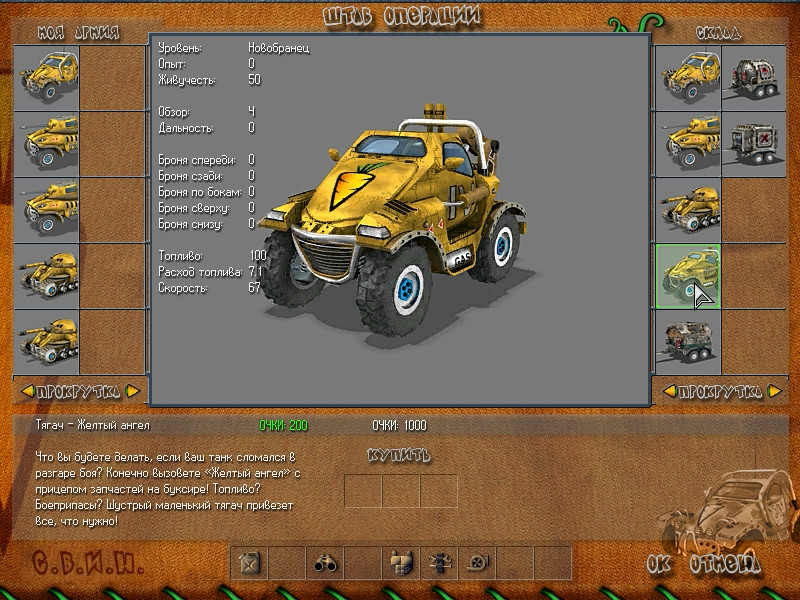
Task: Click the S.W.I.N.E. logo text
Action: point(88,563)
